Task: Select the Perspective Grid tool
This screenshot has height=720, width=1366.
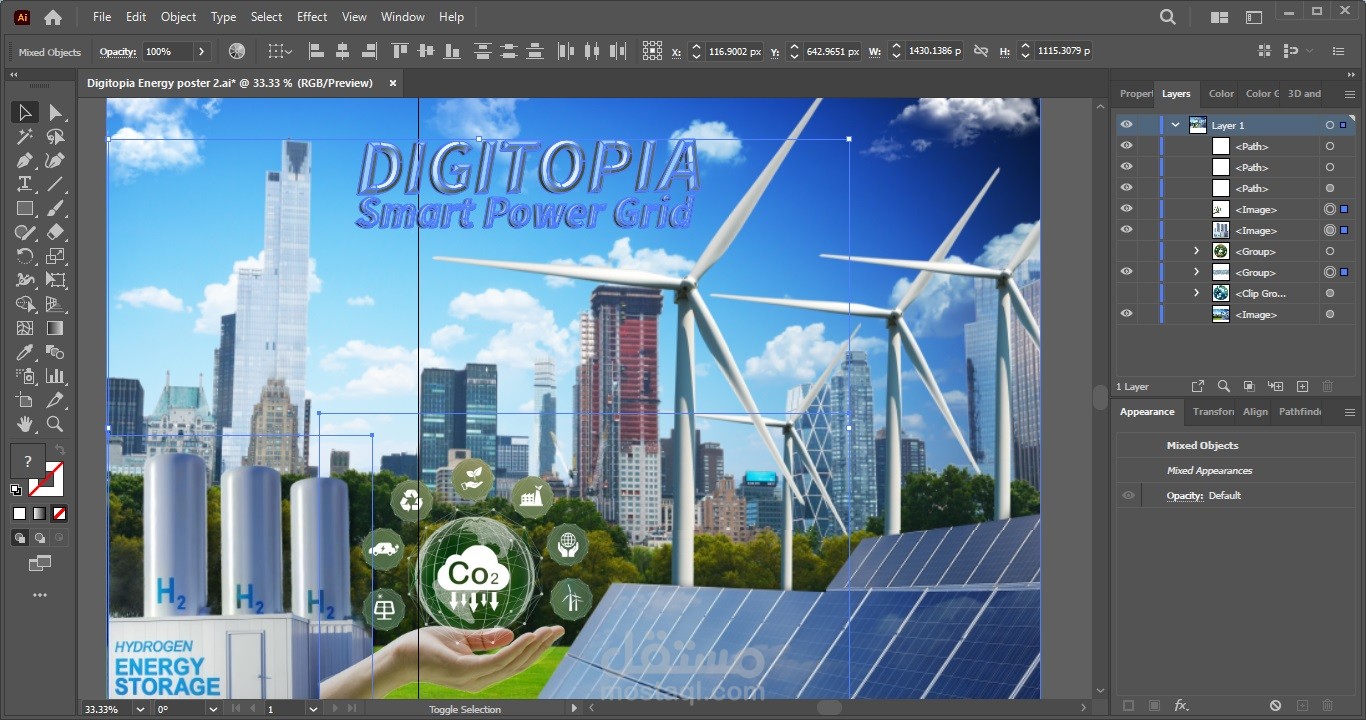Action: tap(56, 305)
